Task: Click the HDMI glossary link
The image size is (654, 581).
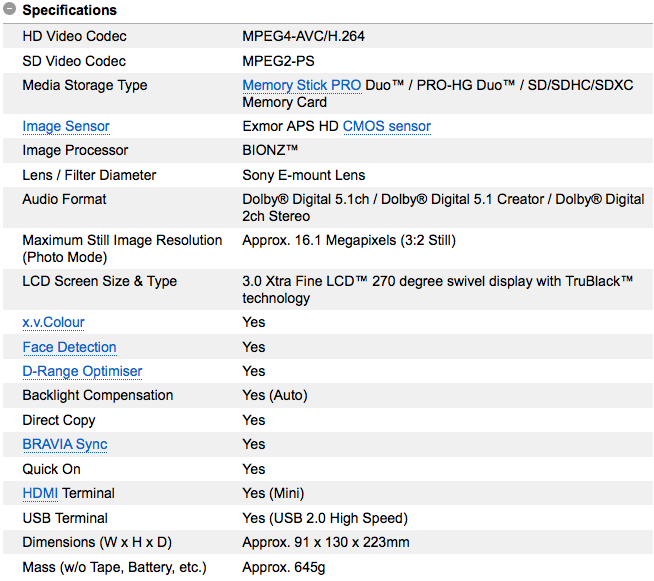Action: (x=40, y=493)
